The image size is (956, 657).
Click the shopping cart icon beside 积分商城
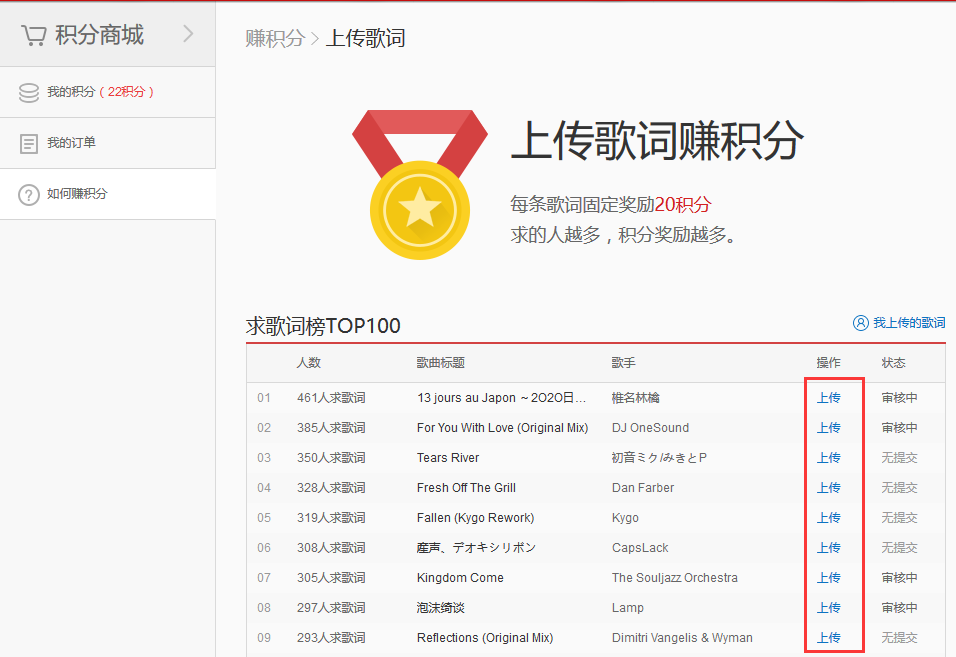[36, 34]
